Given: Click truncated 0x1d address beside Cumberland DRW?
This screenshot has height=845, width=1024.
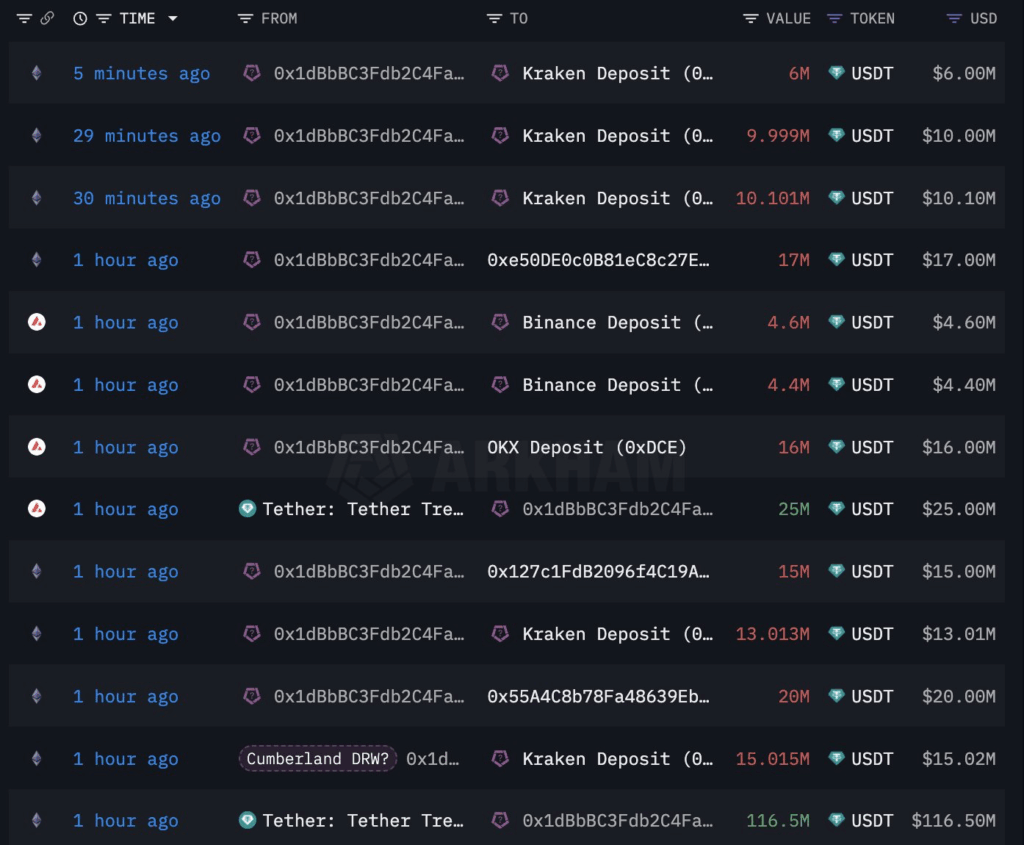Looking at the screenshot, I should click(432, 759).
